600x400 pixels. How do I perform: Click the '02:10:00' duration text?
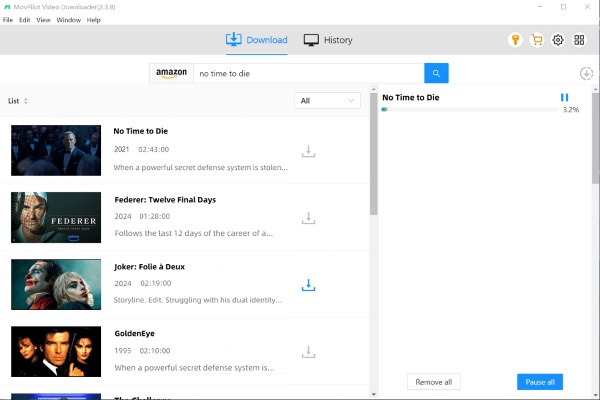(x=155, y=351)
